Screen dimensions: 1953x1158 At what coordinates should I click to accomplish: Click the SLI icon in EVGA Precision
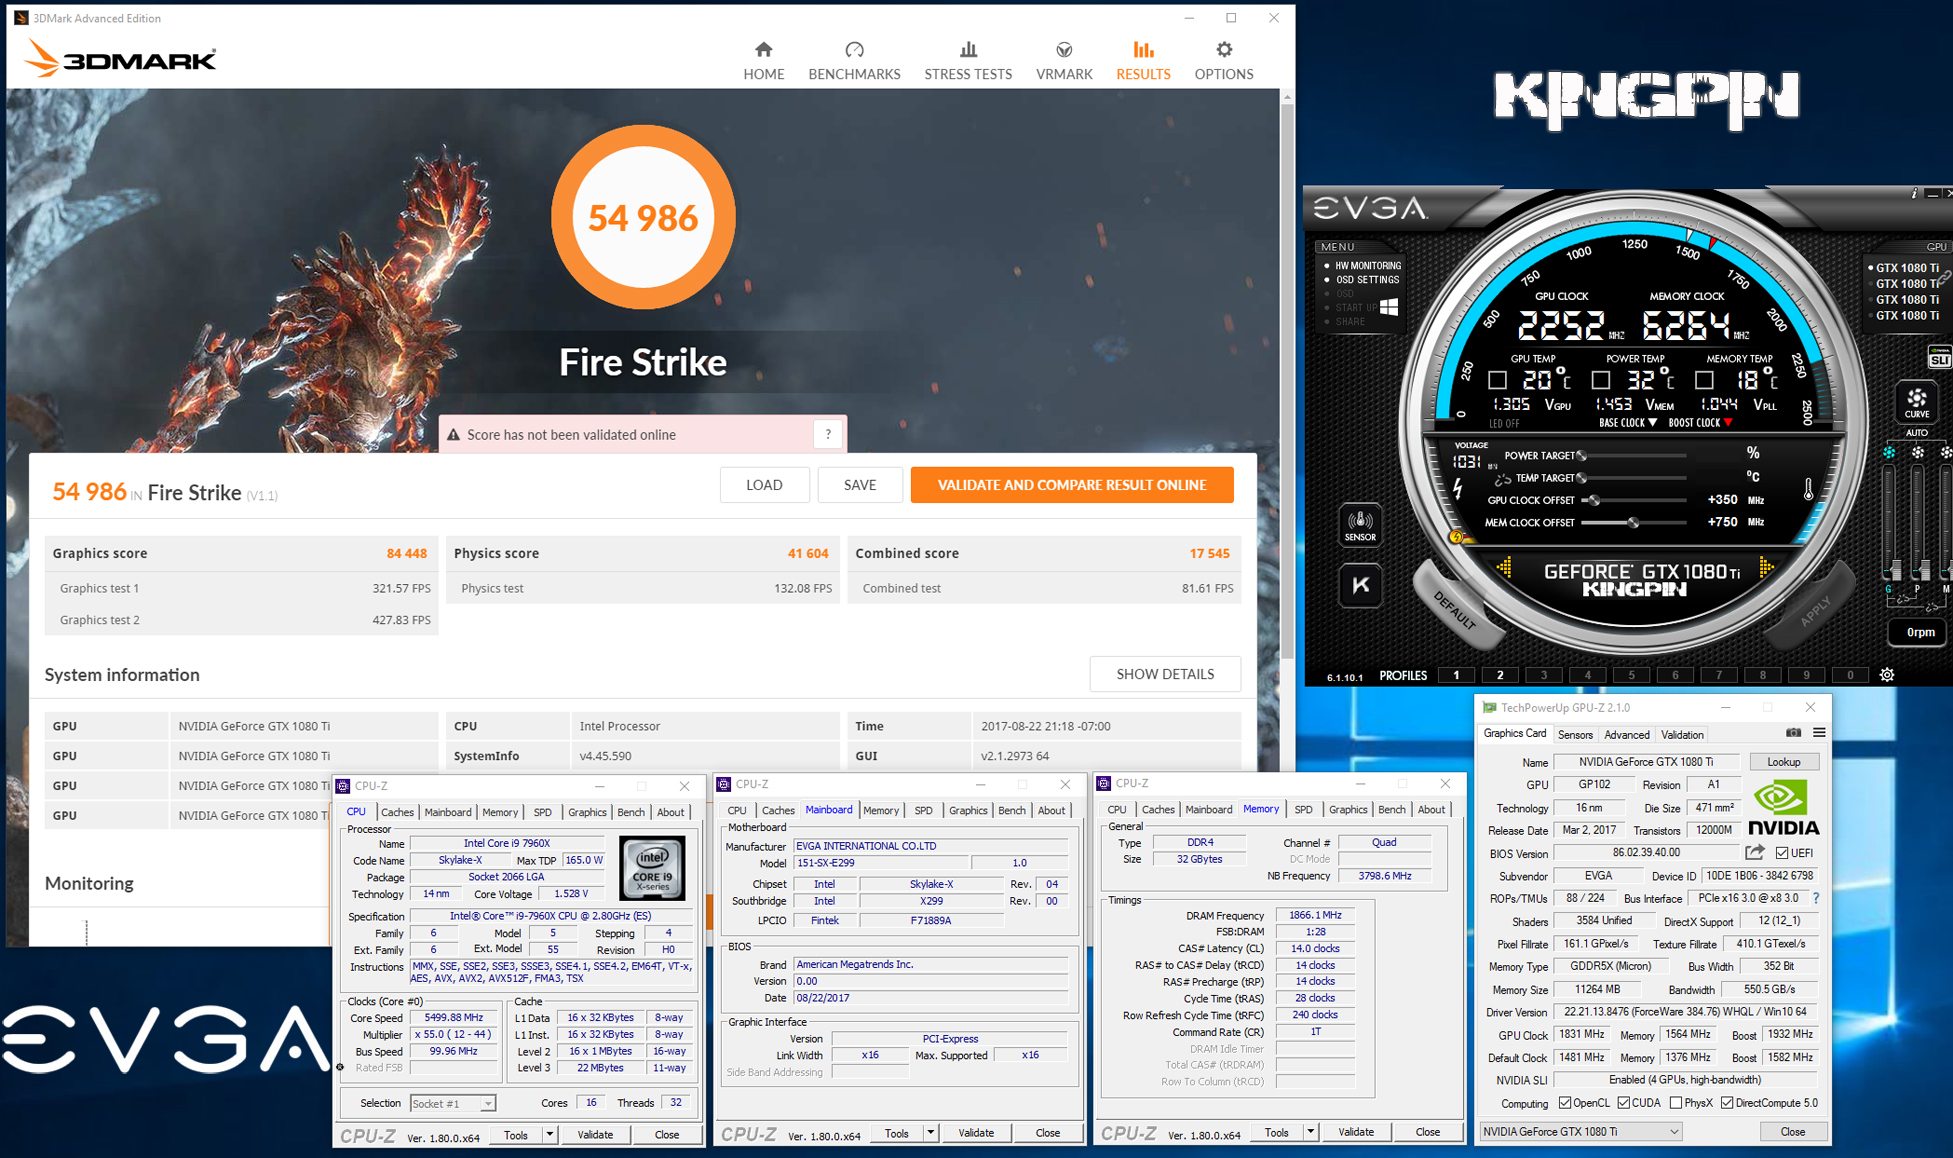[1939, 359]
